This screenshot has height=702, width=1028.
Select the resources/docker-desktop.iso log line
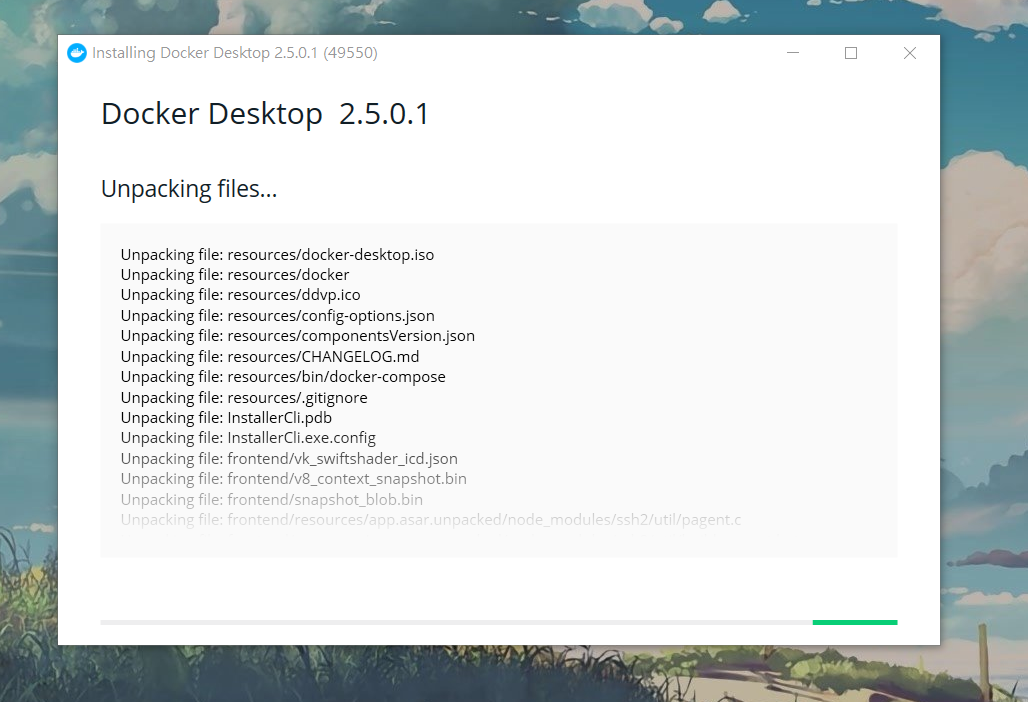click(x=277, y=255)
